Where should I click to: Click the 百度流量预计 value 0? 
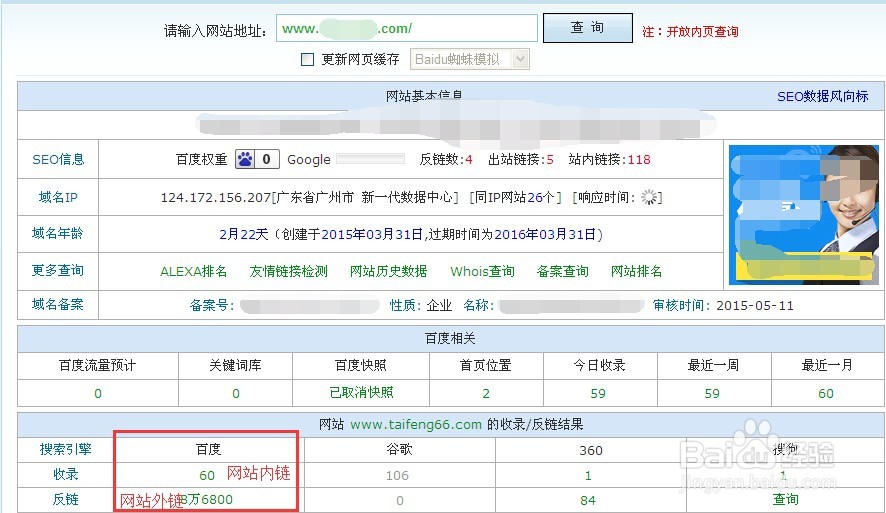coord(98,393)
